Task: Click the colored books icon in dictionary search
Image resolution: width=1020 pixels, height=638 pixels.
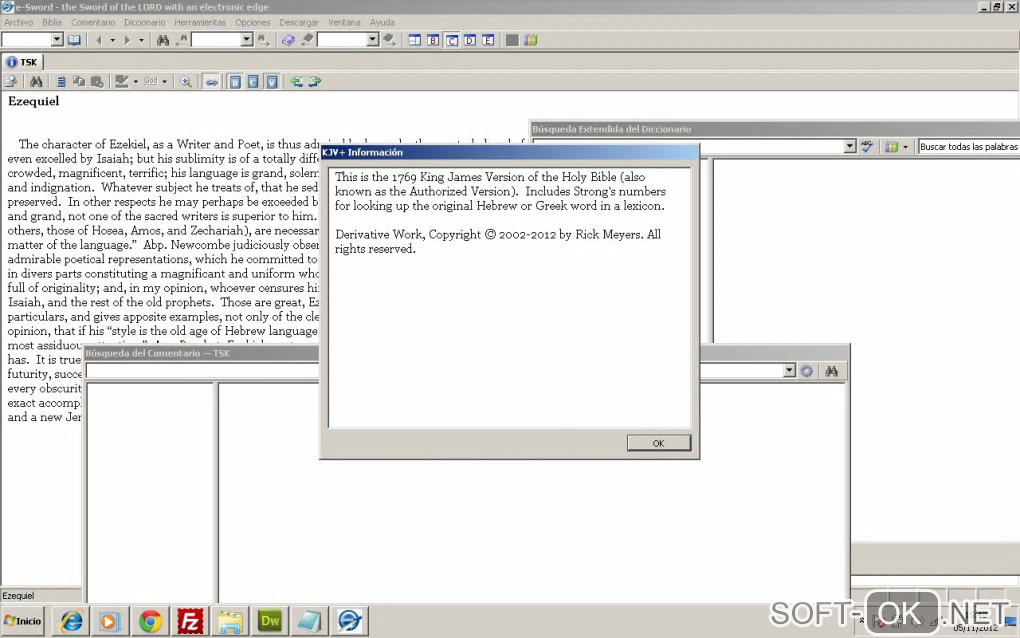Action: coord(891,147)
